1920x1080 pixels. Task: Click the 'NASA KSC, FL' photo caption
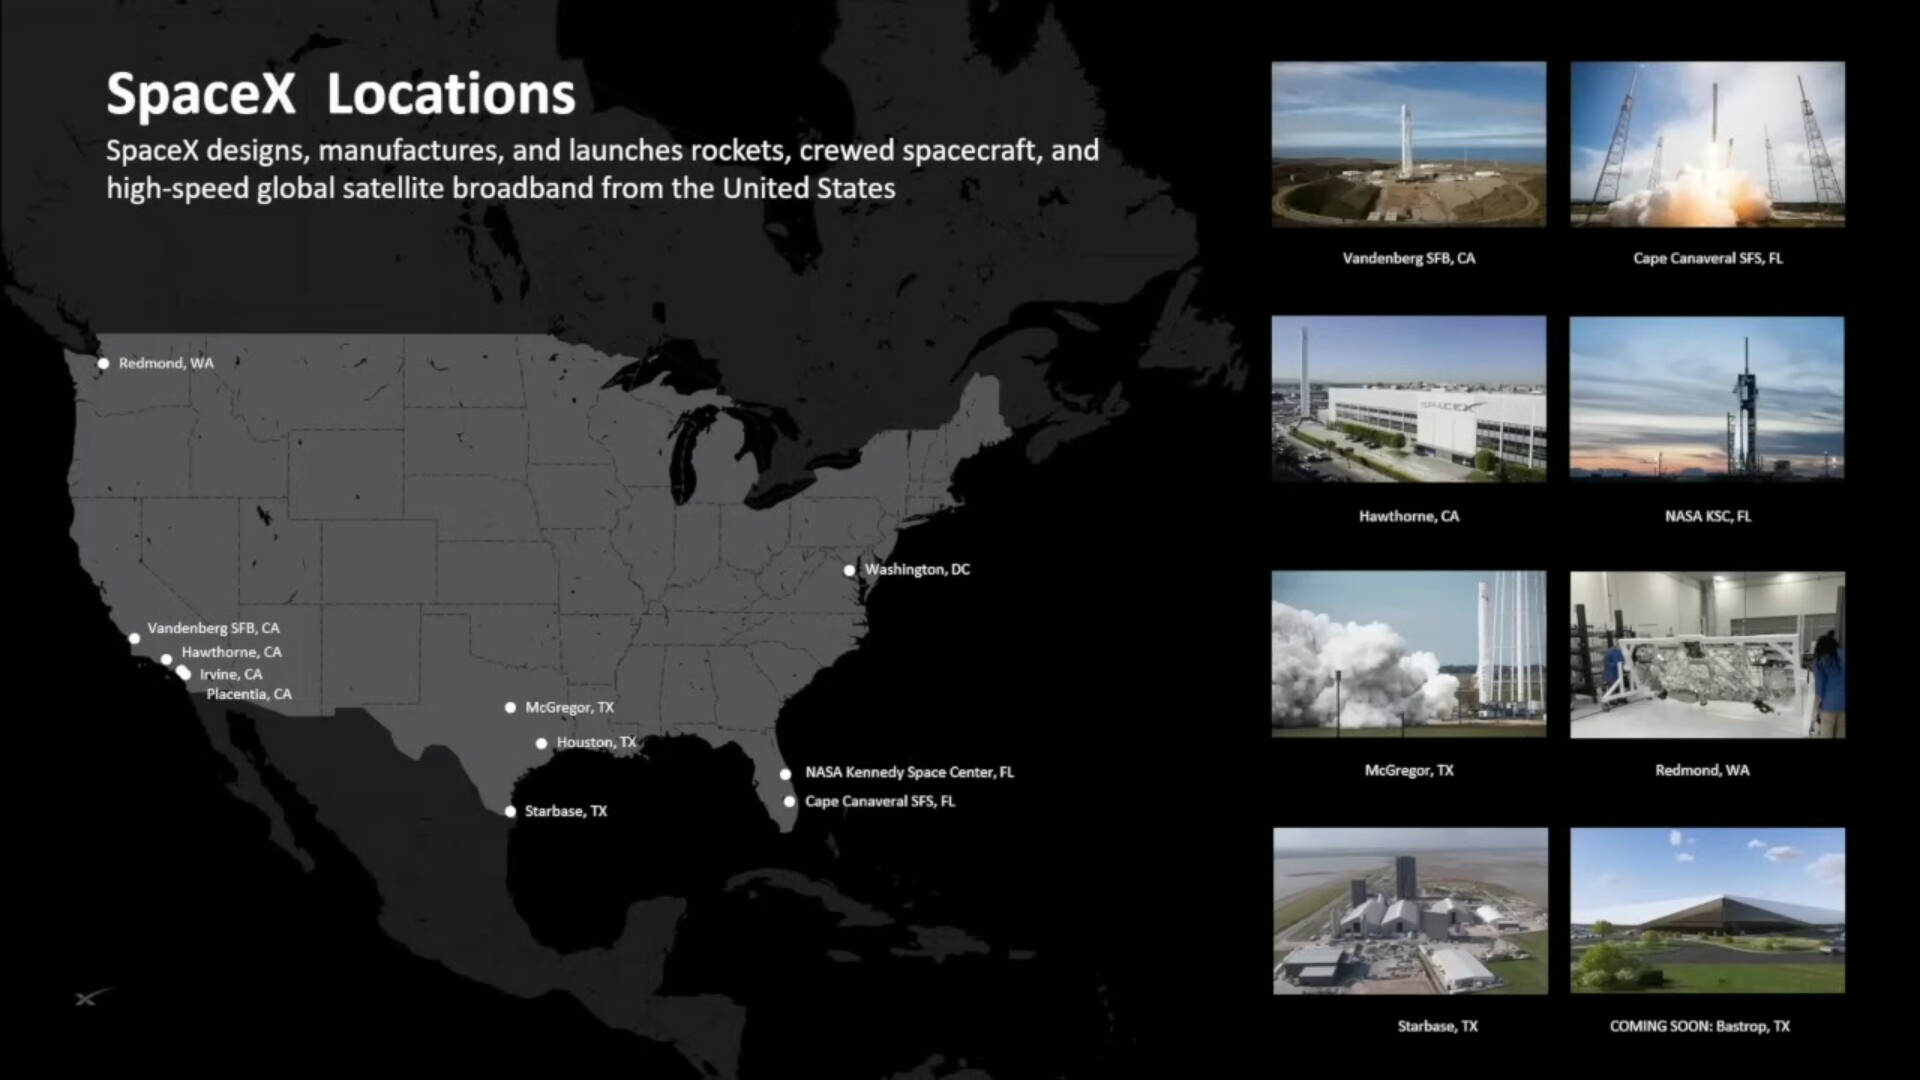(1707, 516)
